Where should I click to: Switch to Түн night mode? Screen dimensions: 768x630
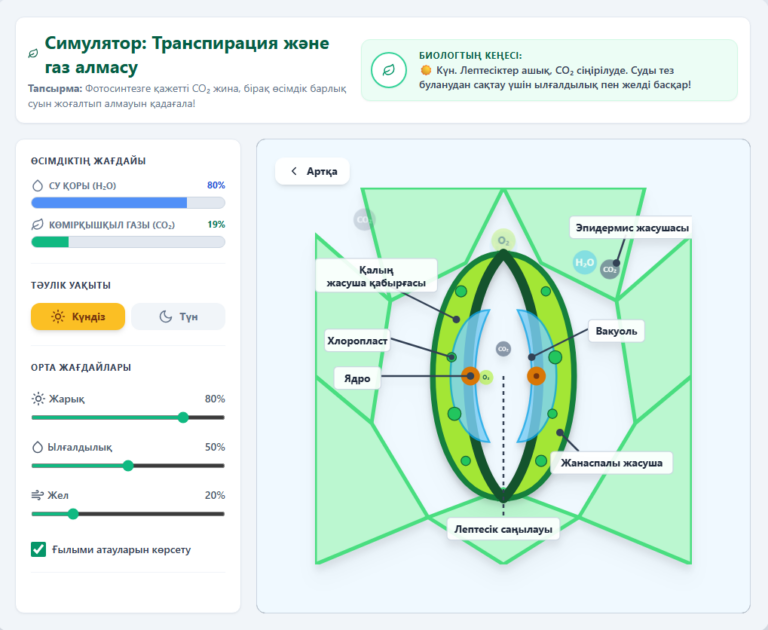tap(178, 316)
